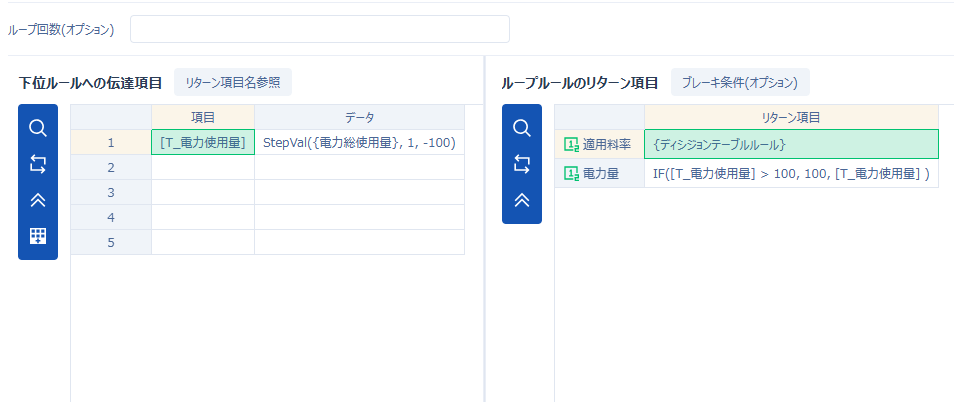
Task: Click the search icon in the return items toolbar
Action: coord(521,128)
